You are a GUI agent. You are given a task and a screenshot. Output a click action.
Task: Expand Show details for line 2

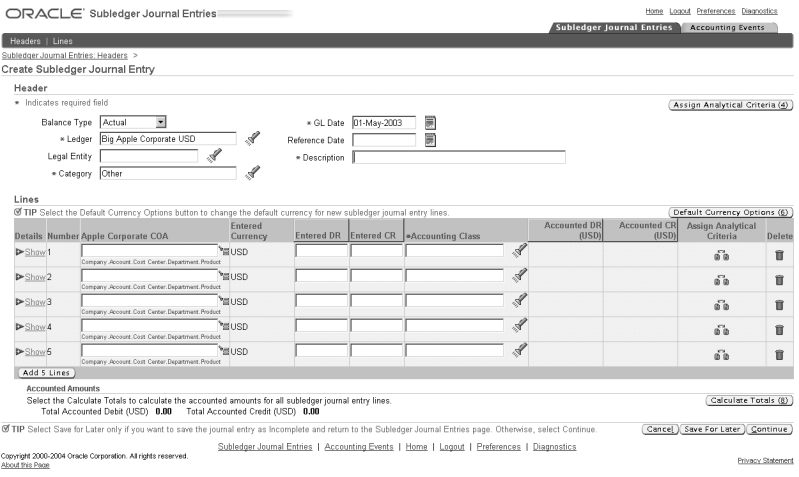click(31, 277)
